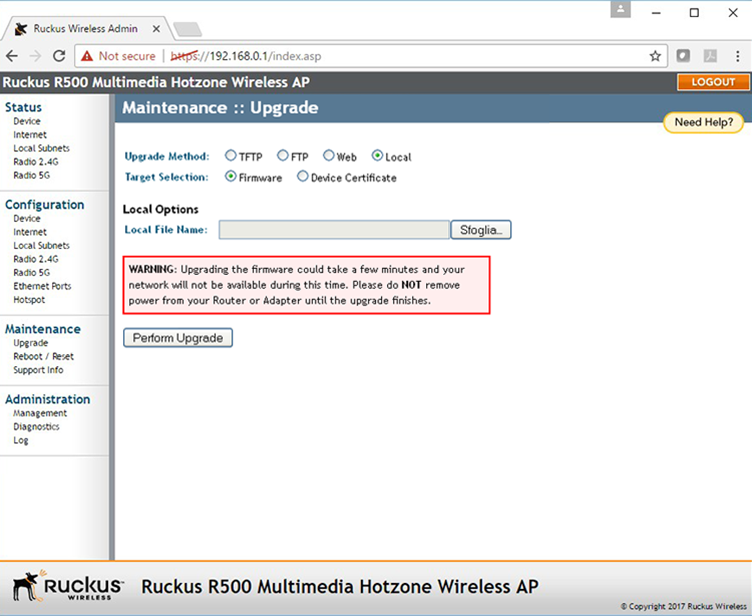Bookmark page with star icon
Screen dimensions: 752x616
[x=655, y=56]
